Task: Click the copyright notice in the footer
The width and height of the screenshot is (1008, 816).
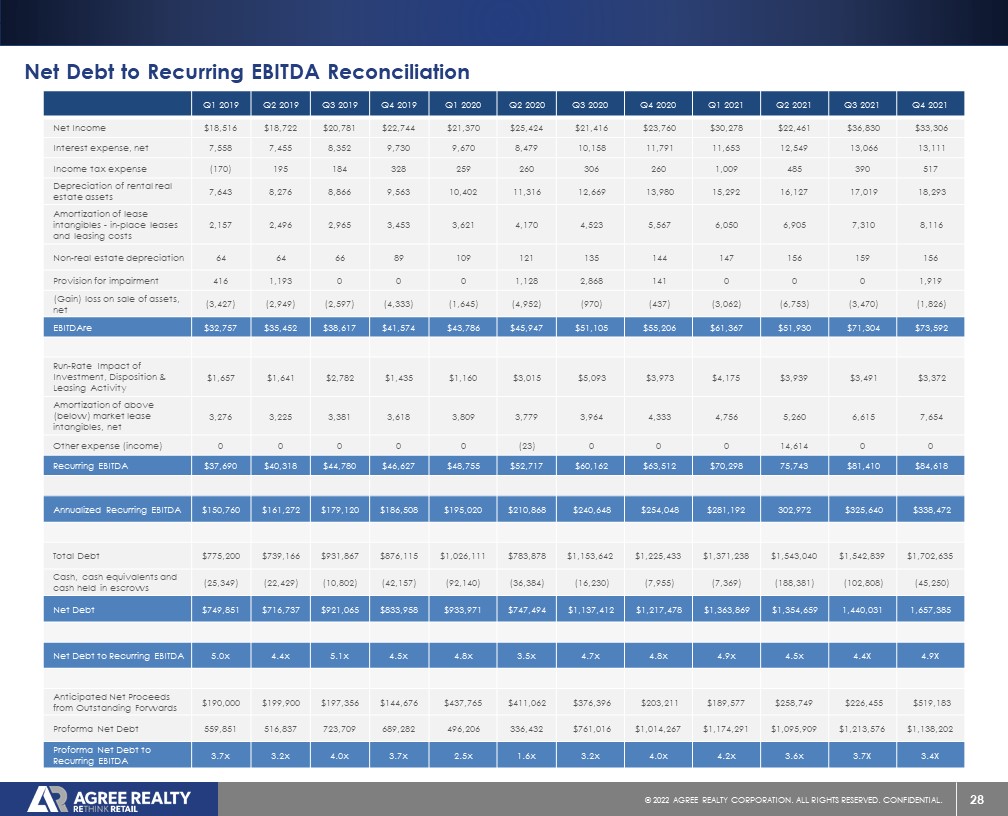Action: point(793,800)
